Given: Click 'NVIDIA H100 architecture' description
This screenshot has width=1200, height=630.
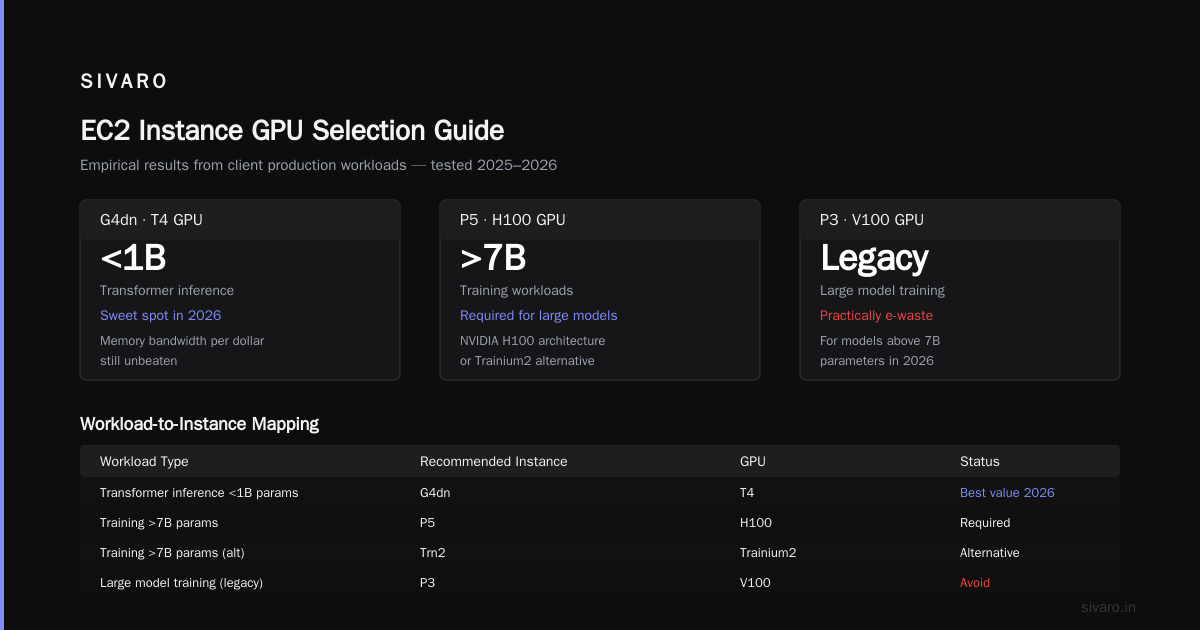Looking at the screenshot, I should (533, 341).
